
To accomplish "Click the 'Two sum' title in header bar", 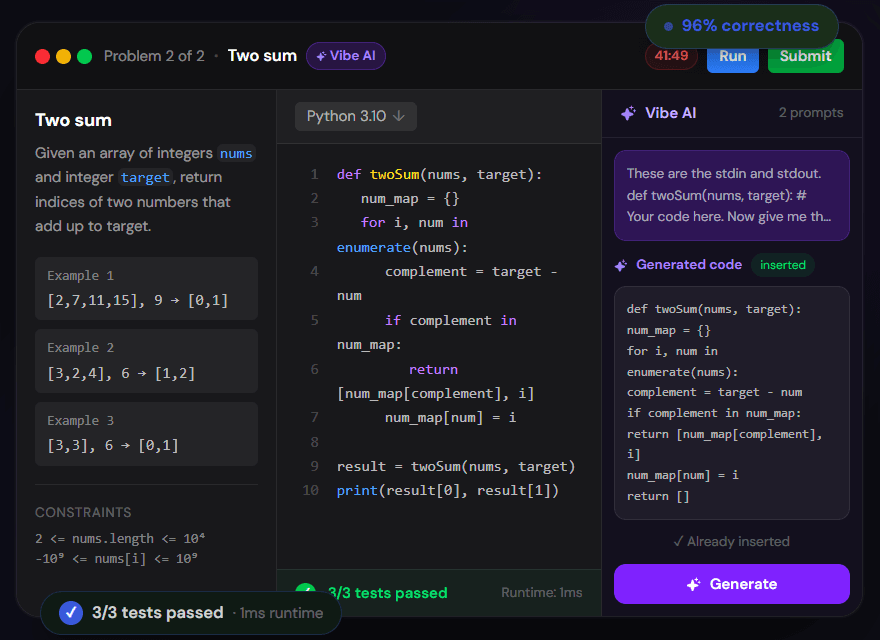I will coord(262,56).
